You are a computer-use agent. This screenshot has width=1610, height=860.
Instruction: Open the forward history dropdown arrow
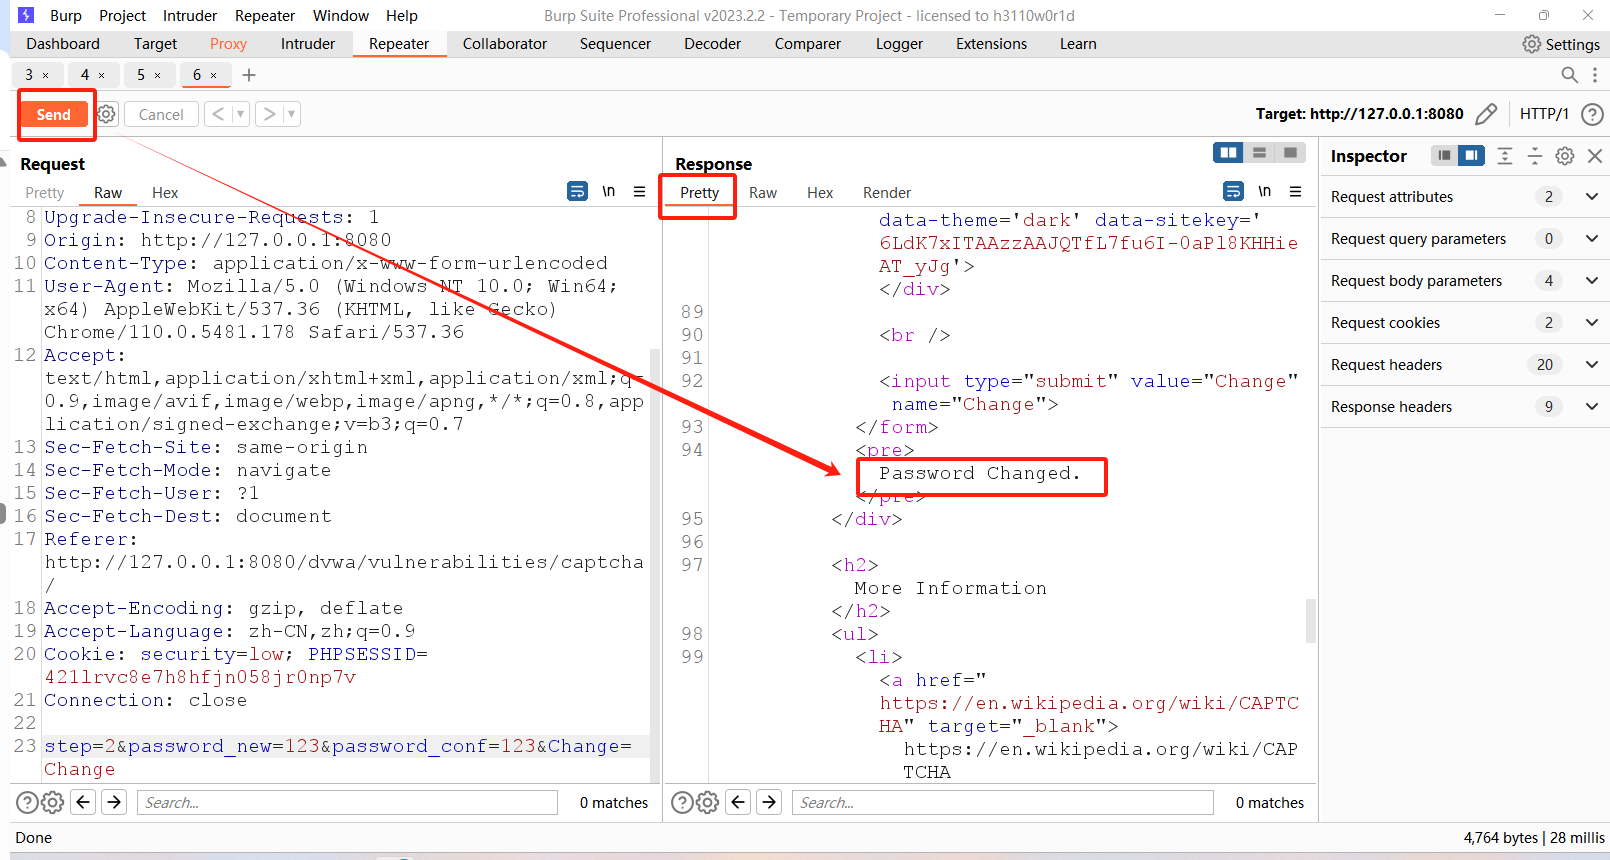tap(292, 114)
